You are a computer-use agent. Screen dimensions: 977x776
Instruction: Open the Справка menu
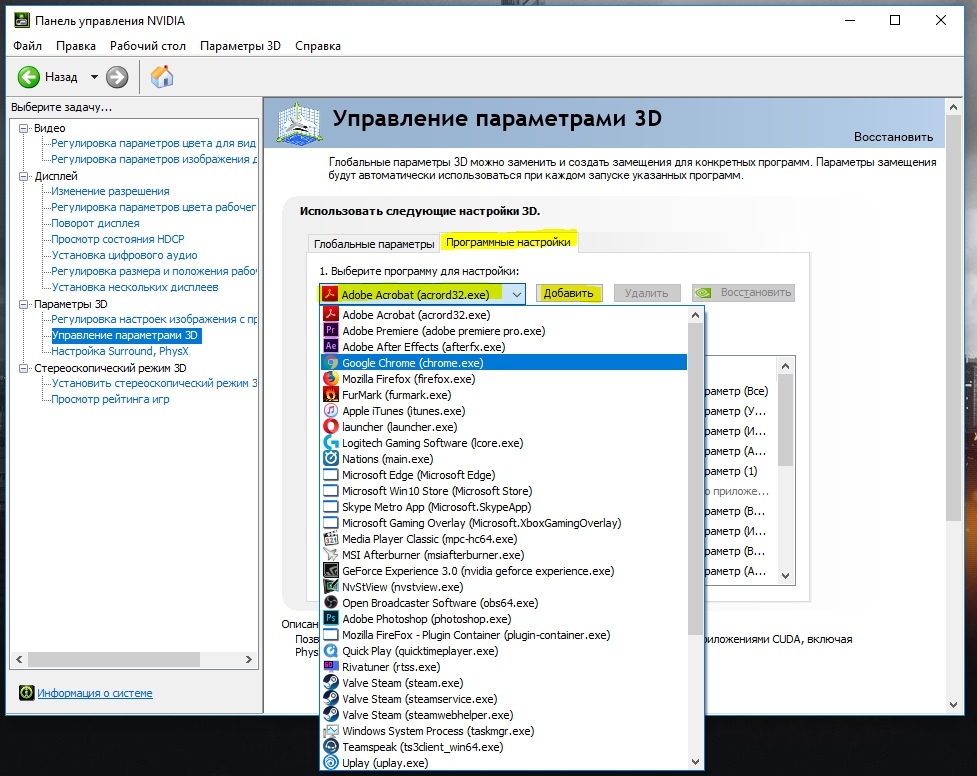(x=318, y=46)
